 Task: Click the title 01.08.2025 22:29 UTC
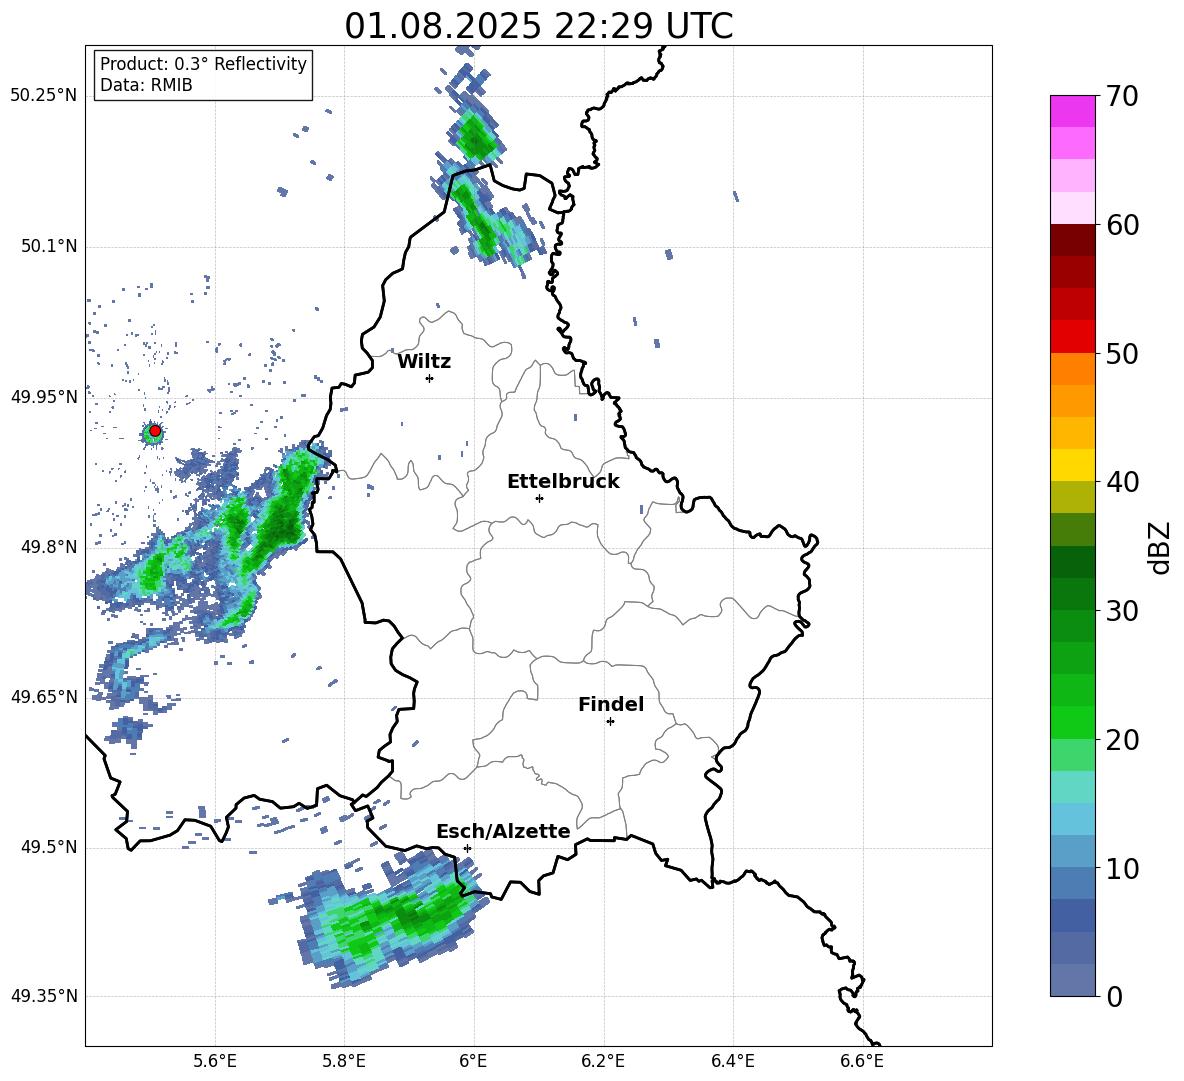pyautogui.click(x=538, y=26)
